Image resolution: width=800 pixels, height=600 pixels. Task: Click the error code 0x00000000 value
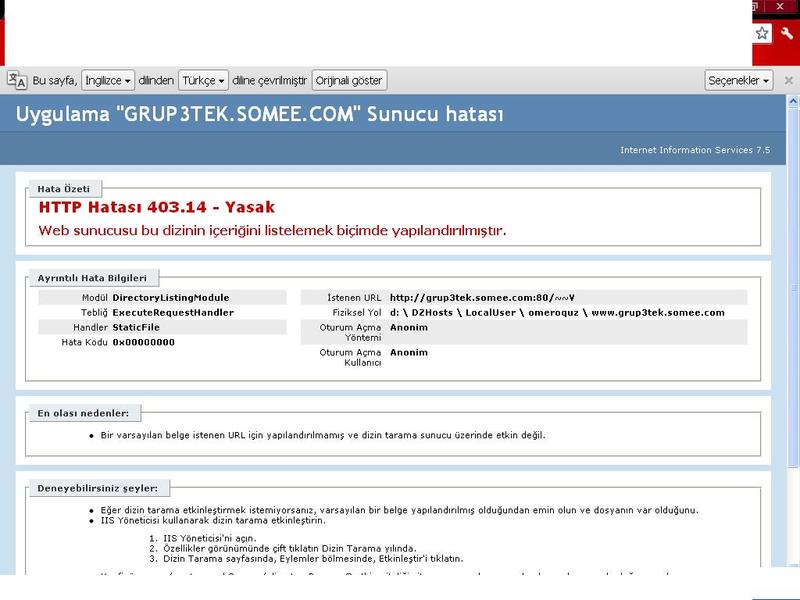(x=144, y=342)
